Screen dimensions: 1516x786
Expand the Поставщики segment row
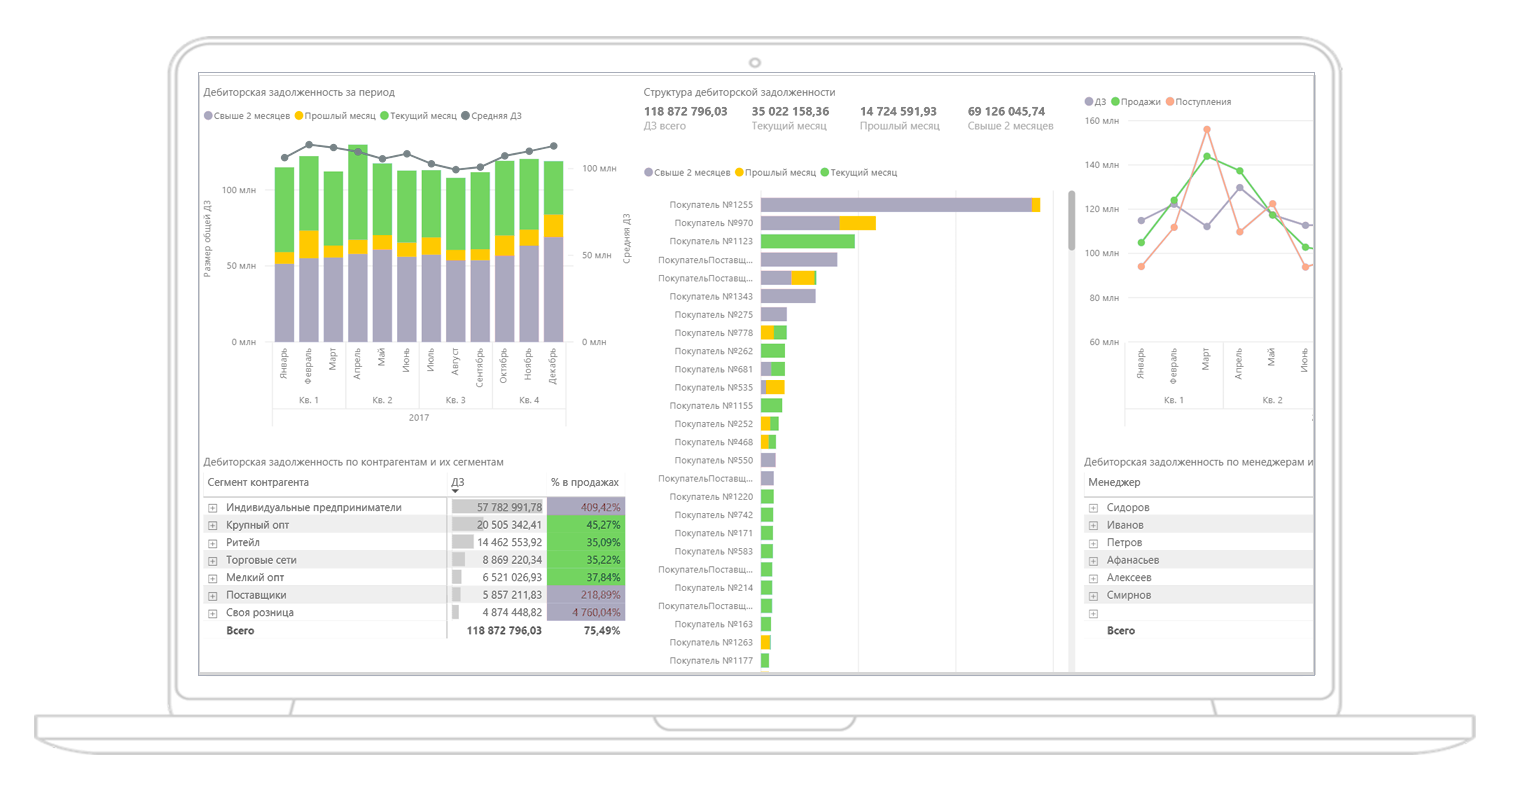point(213,596)
